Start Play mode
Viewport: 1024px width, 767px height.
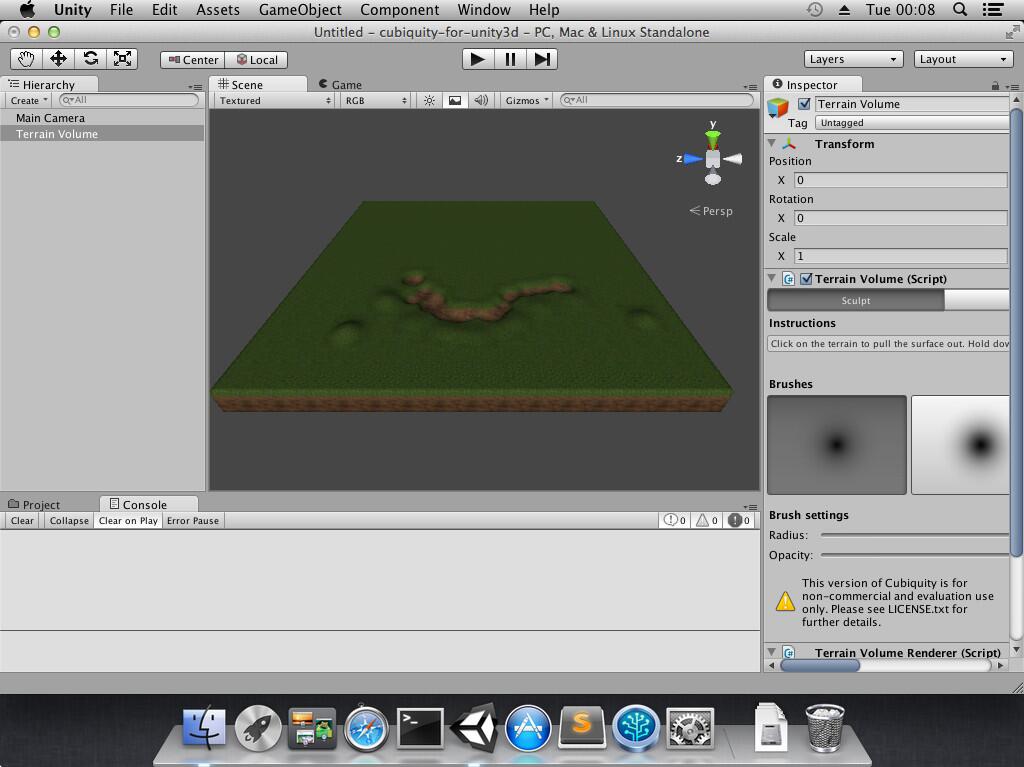[x=478, y=59]
